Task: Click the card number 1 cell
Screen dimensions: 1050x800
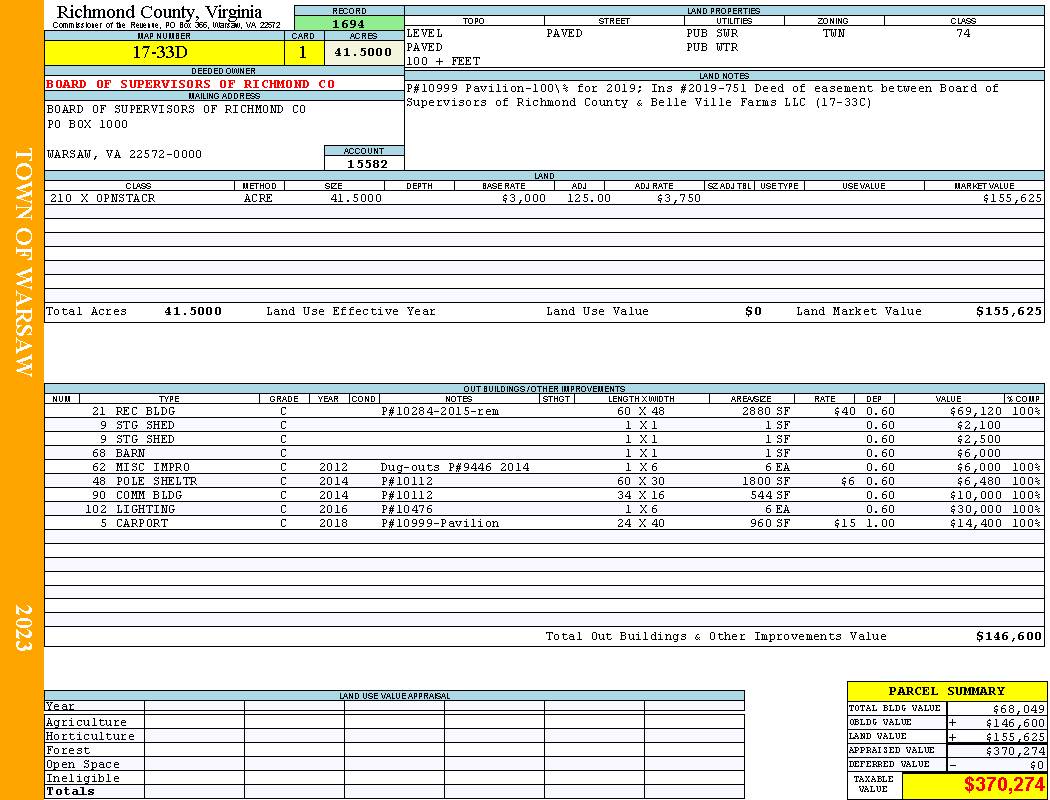Action: pos(304,53)
